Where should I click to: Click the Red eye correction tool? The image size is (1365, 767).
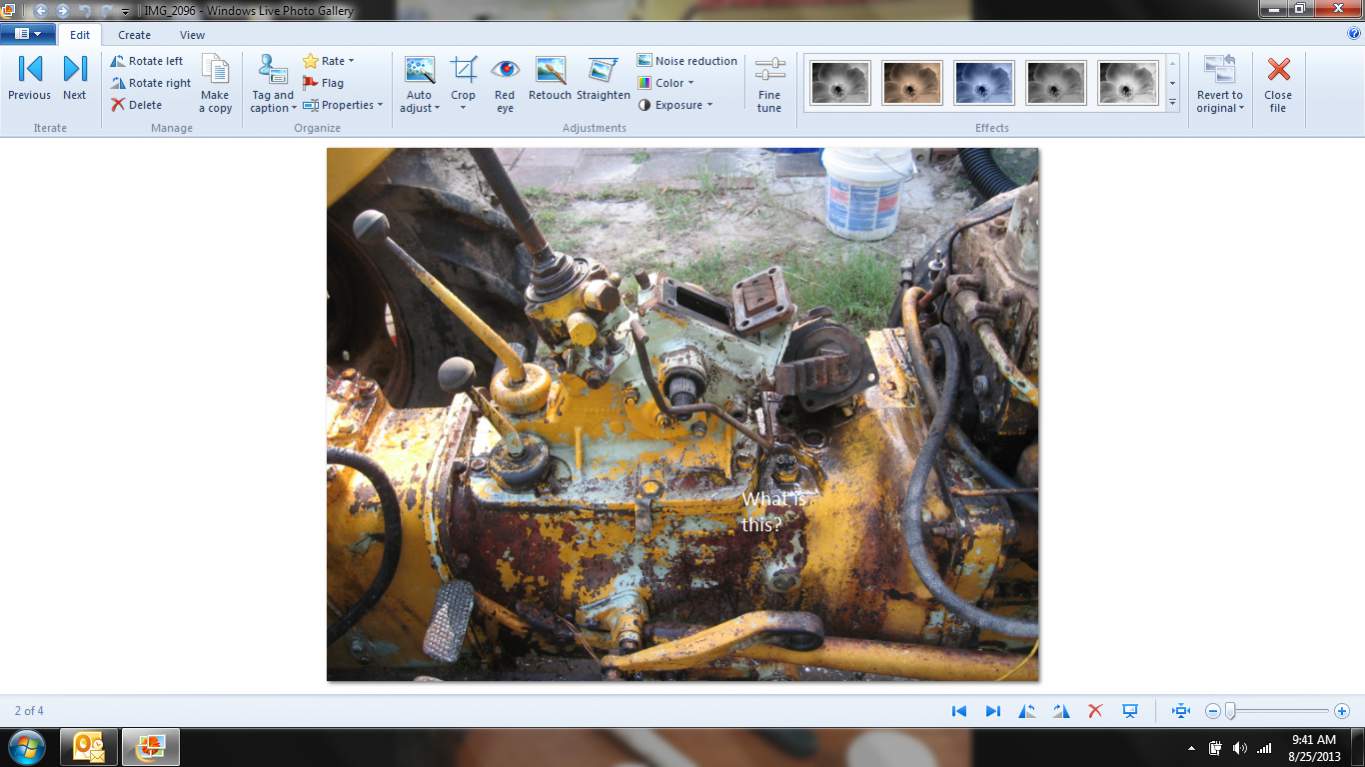[505, 82]
